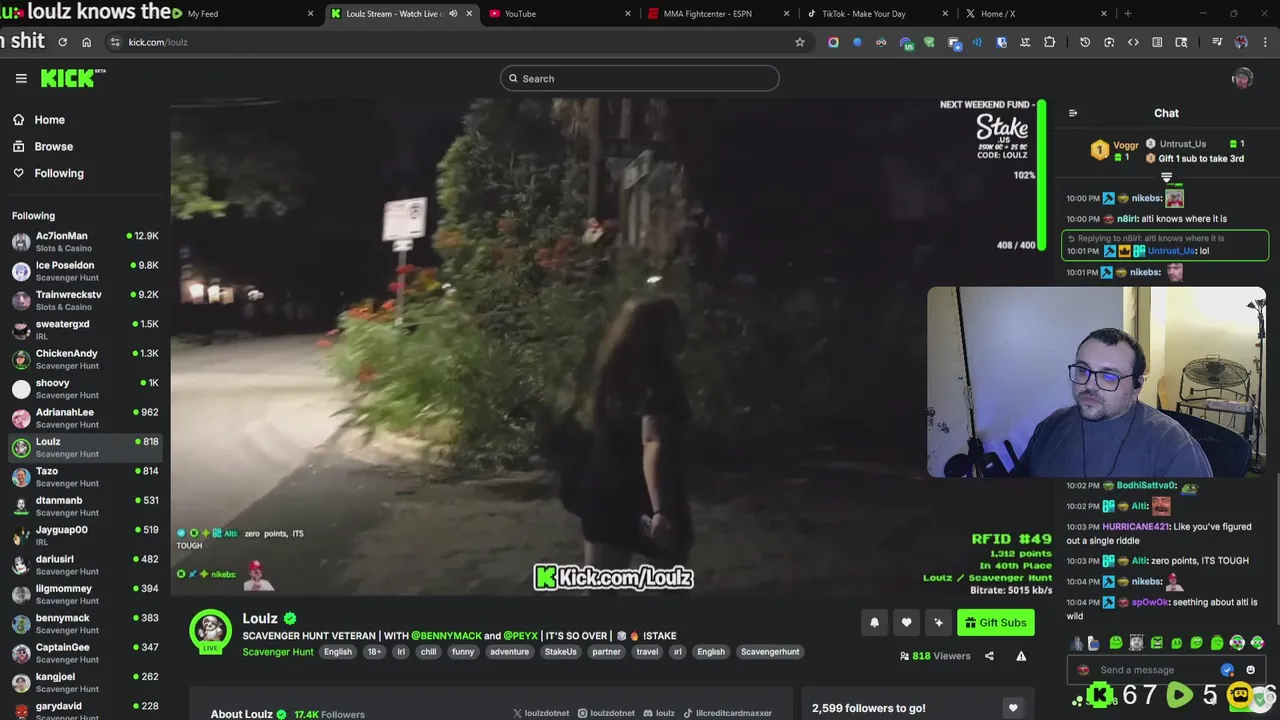Open the browser extensions puzzle icon

pos(1049,42)
